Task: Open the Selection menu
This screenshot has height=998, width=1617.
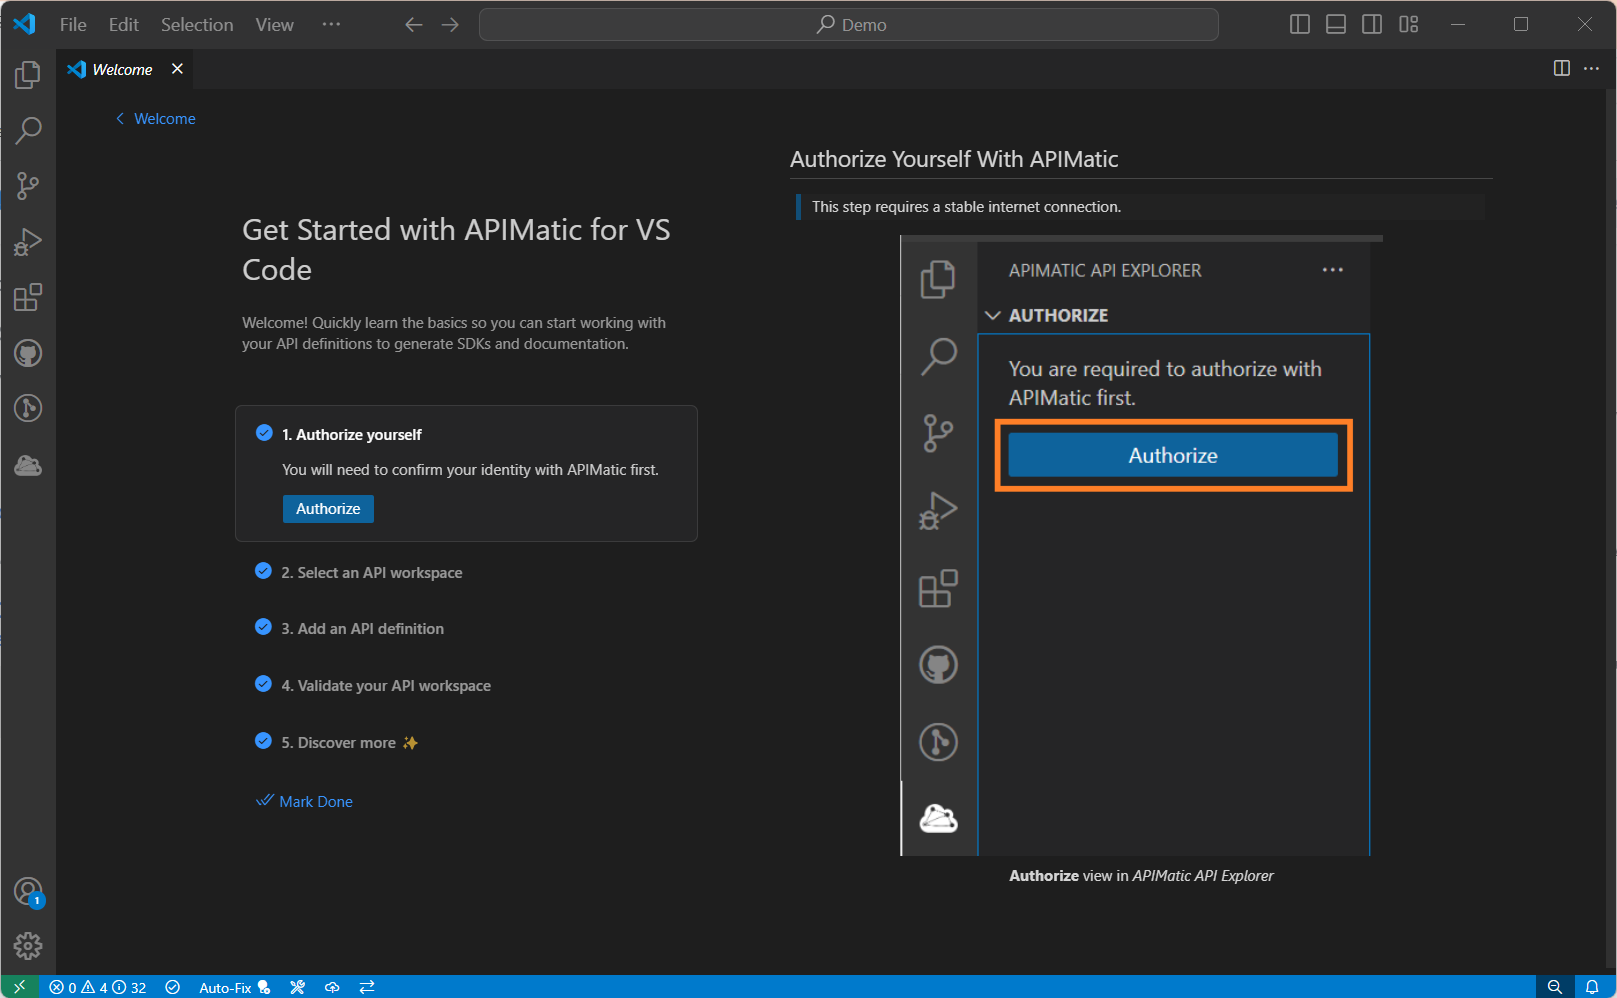Action: tap(197, 24)
